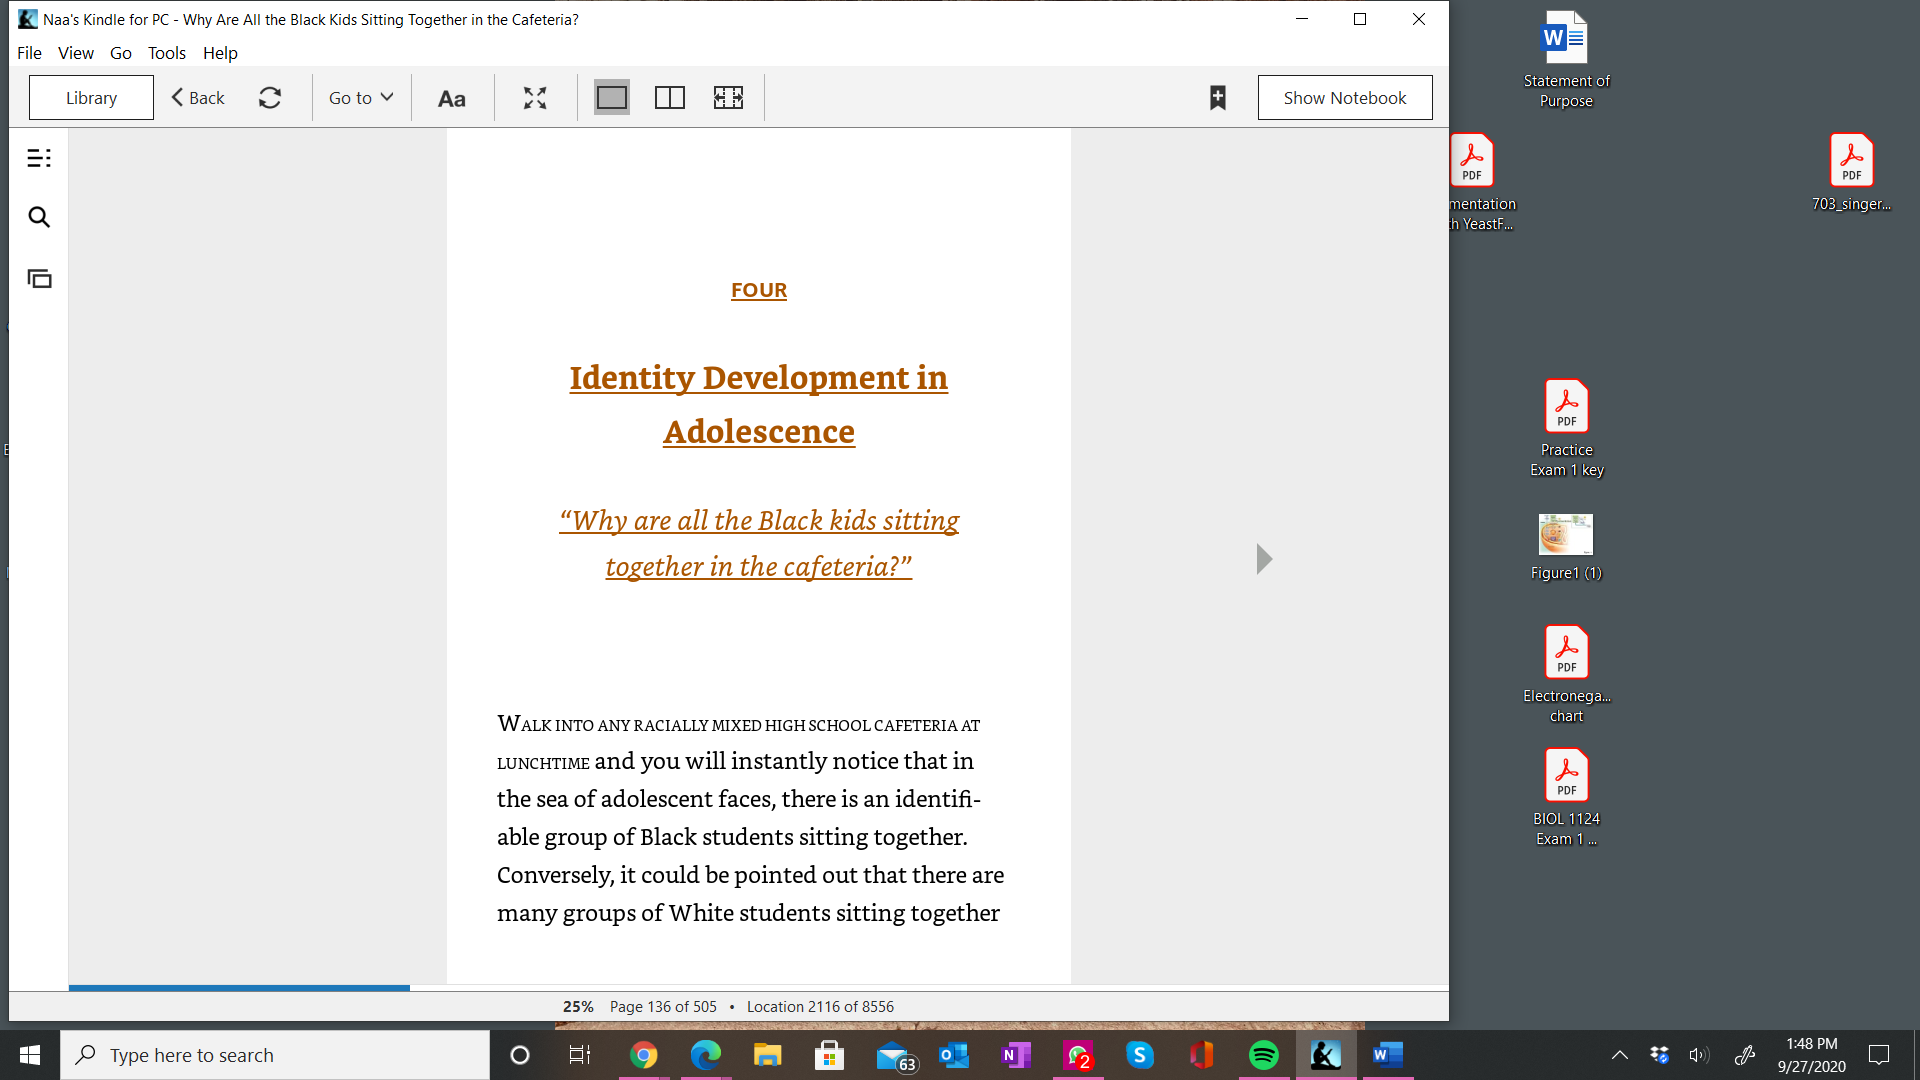The image size is (1920, 1080).
Task: Click Show Notebook button
Action: (x=1345, y=97)
